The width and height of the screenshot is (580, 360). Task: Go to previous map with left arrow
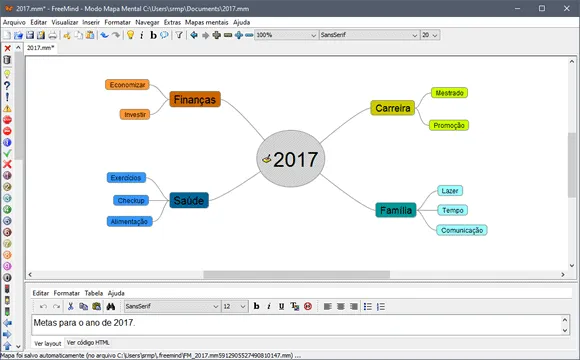point(194,35)
